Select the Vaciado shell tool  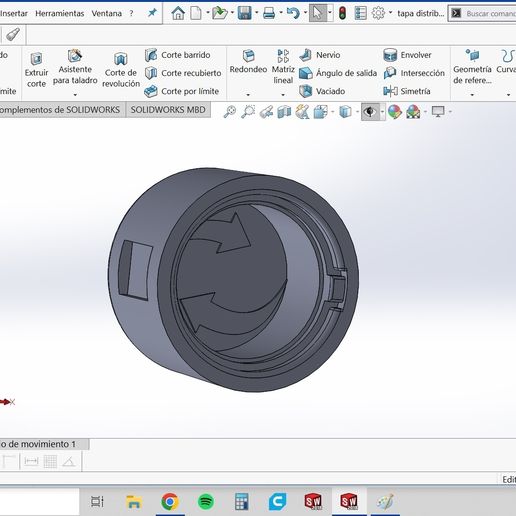tap(322, 91)
